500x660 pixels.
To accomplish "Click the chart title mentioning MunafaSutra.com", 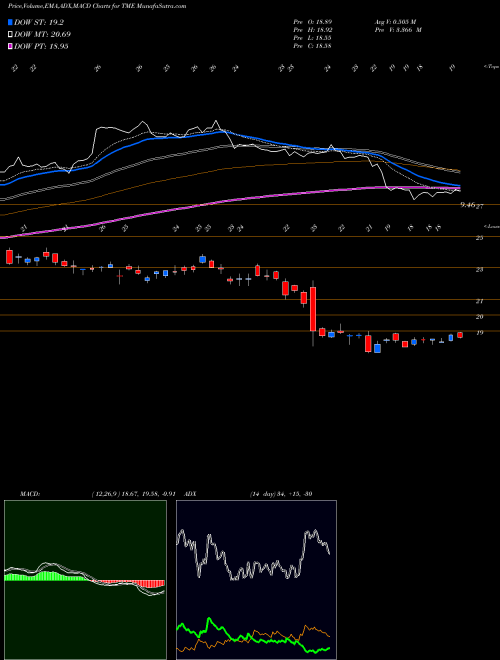I will (96, 7).
